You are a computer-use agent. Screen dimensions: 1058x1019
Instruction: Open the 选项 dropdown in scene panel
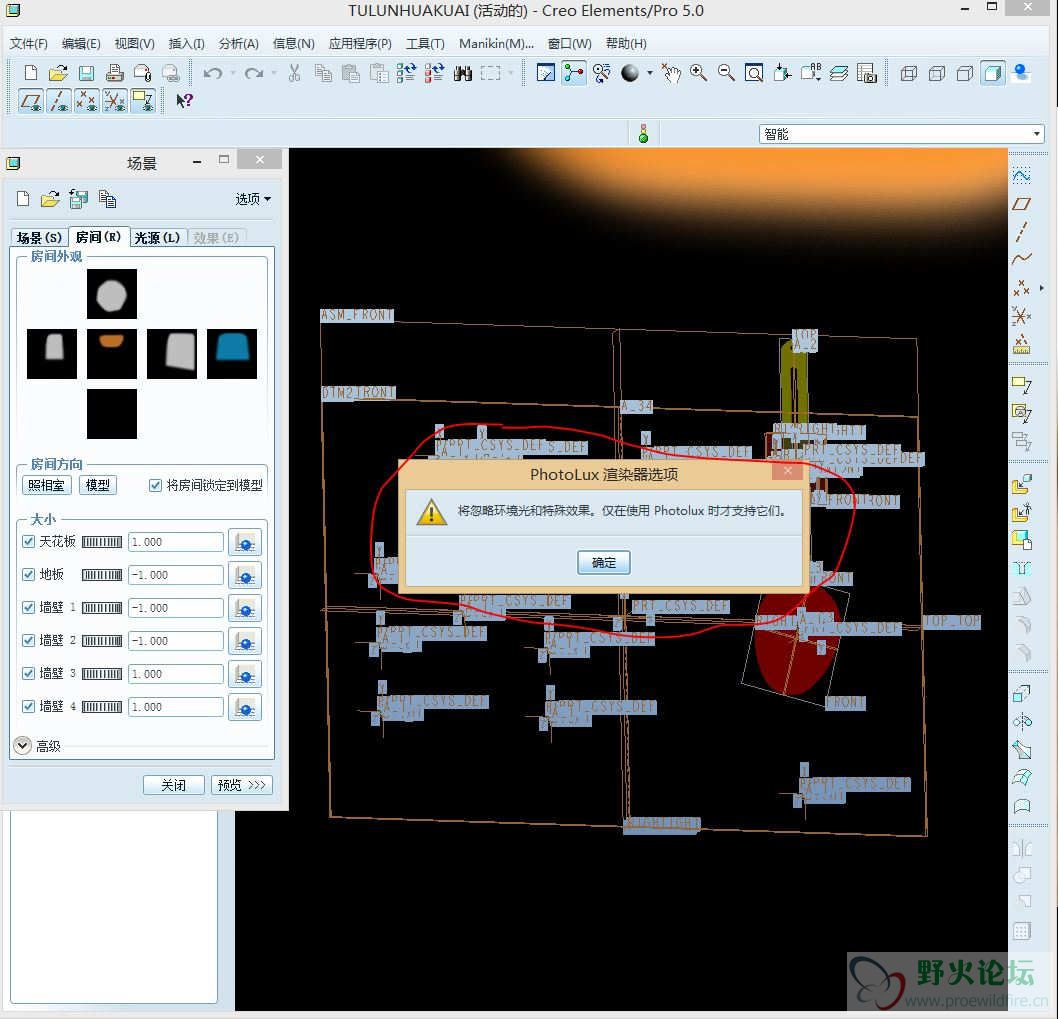point(252,198)
